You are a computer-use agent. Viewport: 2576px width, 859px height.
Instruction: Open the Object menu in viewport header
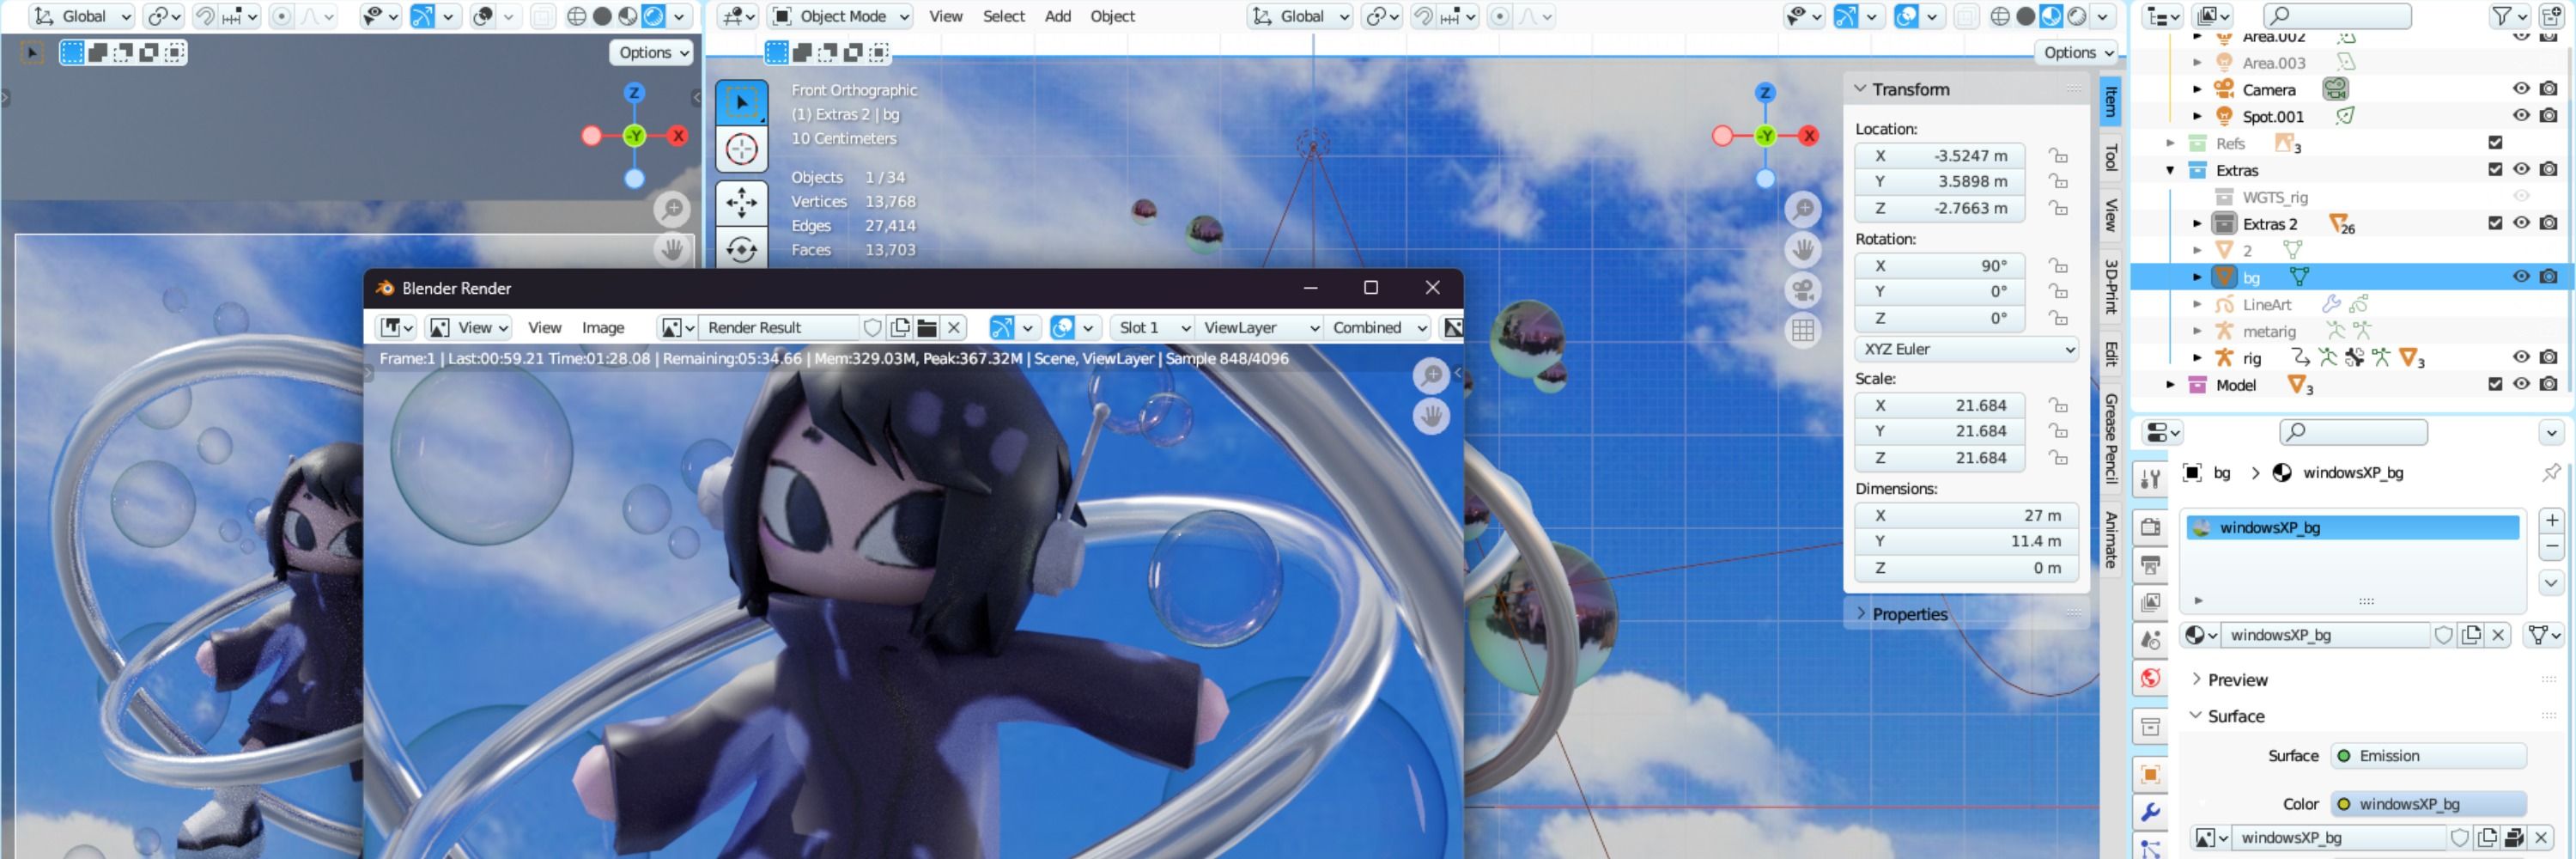click(1112, 16)
